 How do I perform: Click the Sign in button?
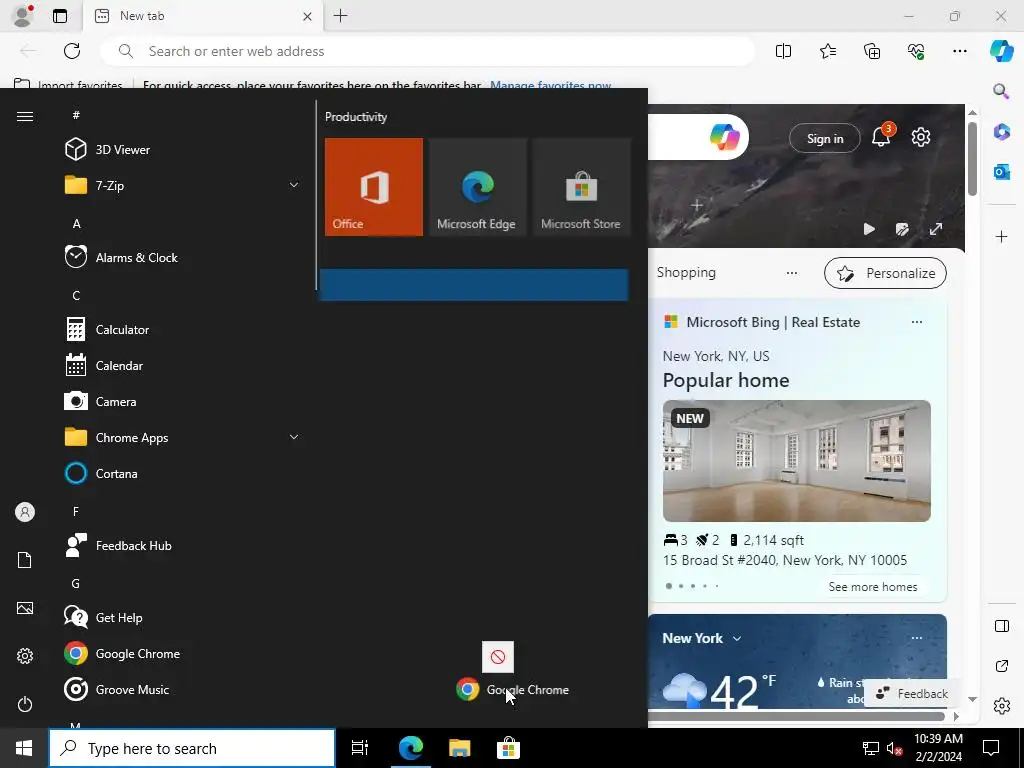point(825,138)
